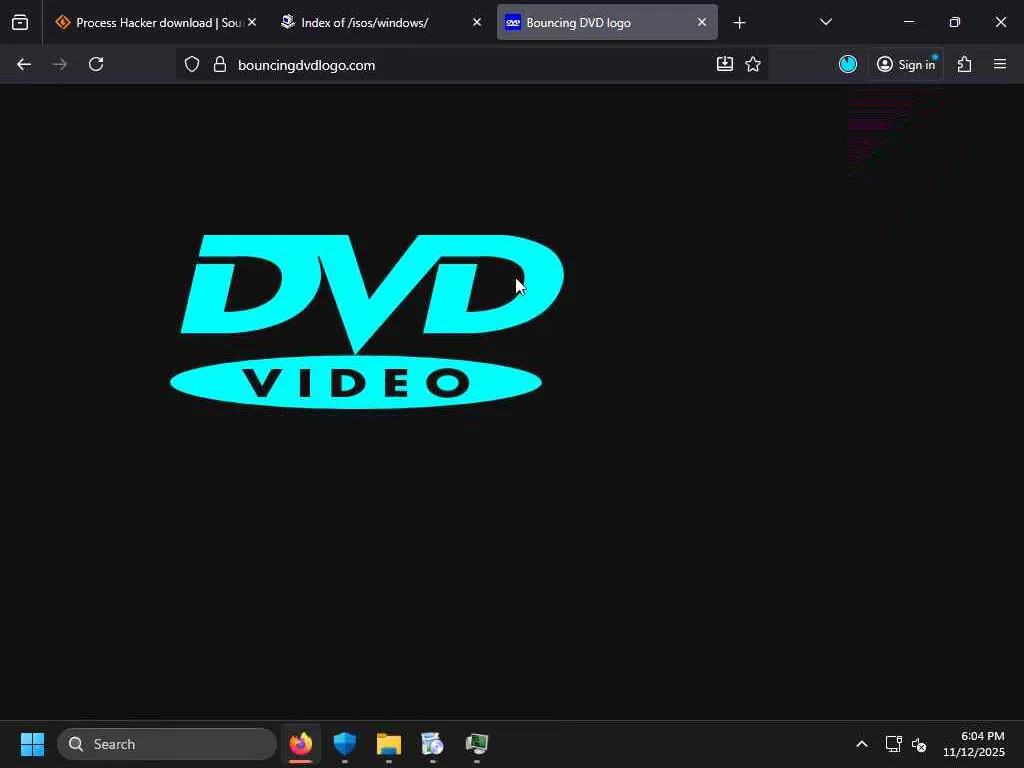Restore down the Firefox window
This screenshot has height=768, width=1024.
pyautogui.click(x=955, y=22)
